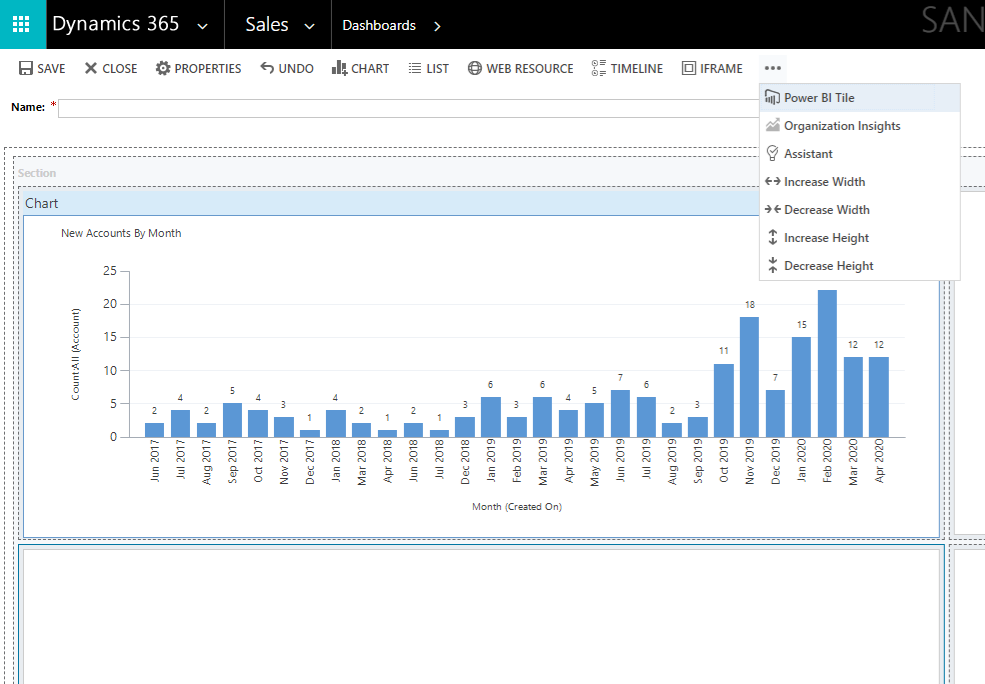Viewport: 985px width, 684px height.
Task: Select the Chart component header
Action: [x=389, y=203]
